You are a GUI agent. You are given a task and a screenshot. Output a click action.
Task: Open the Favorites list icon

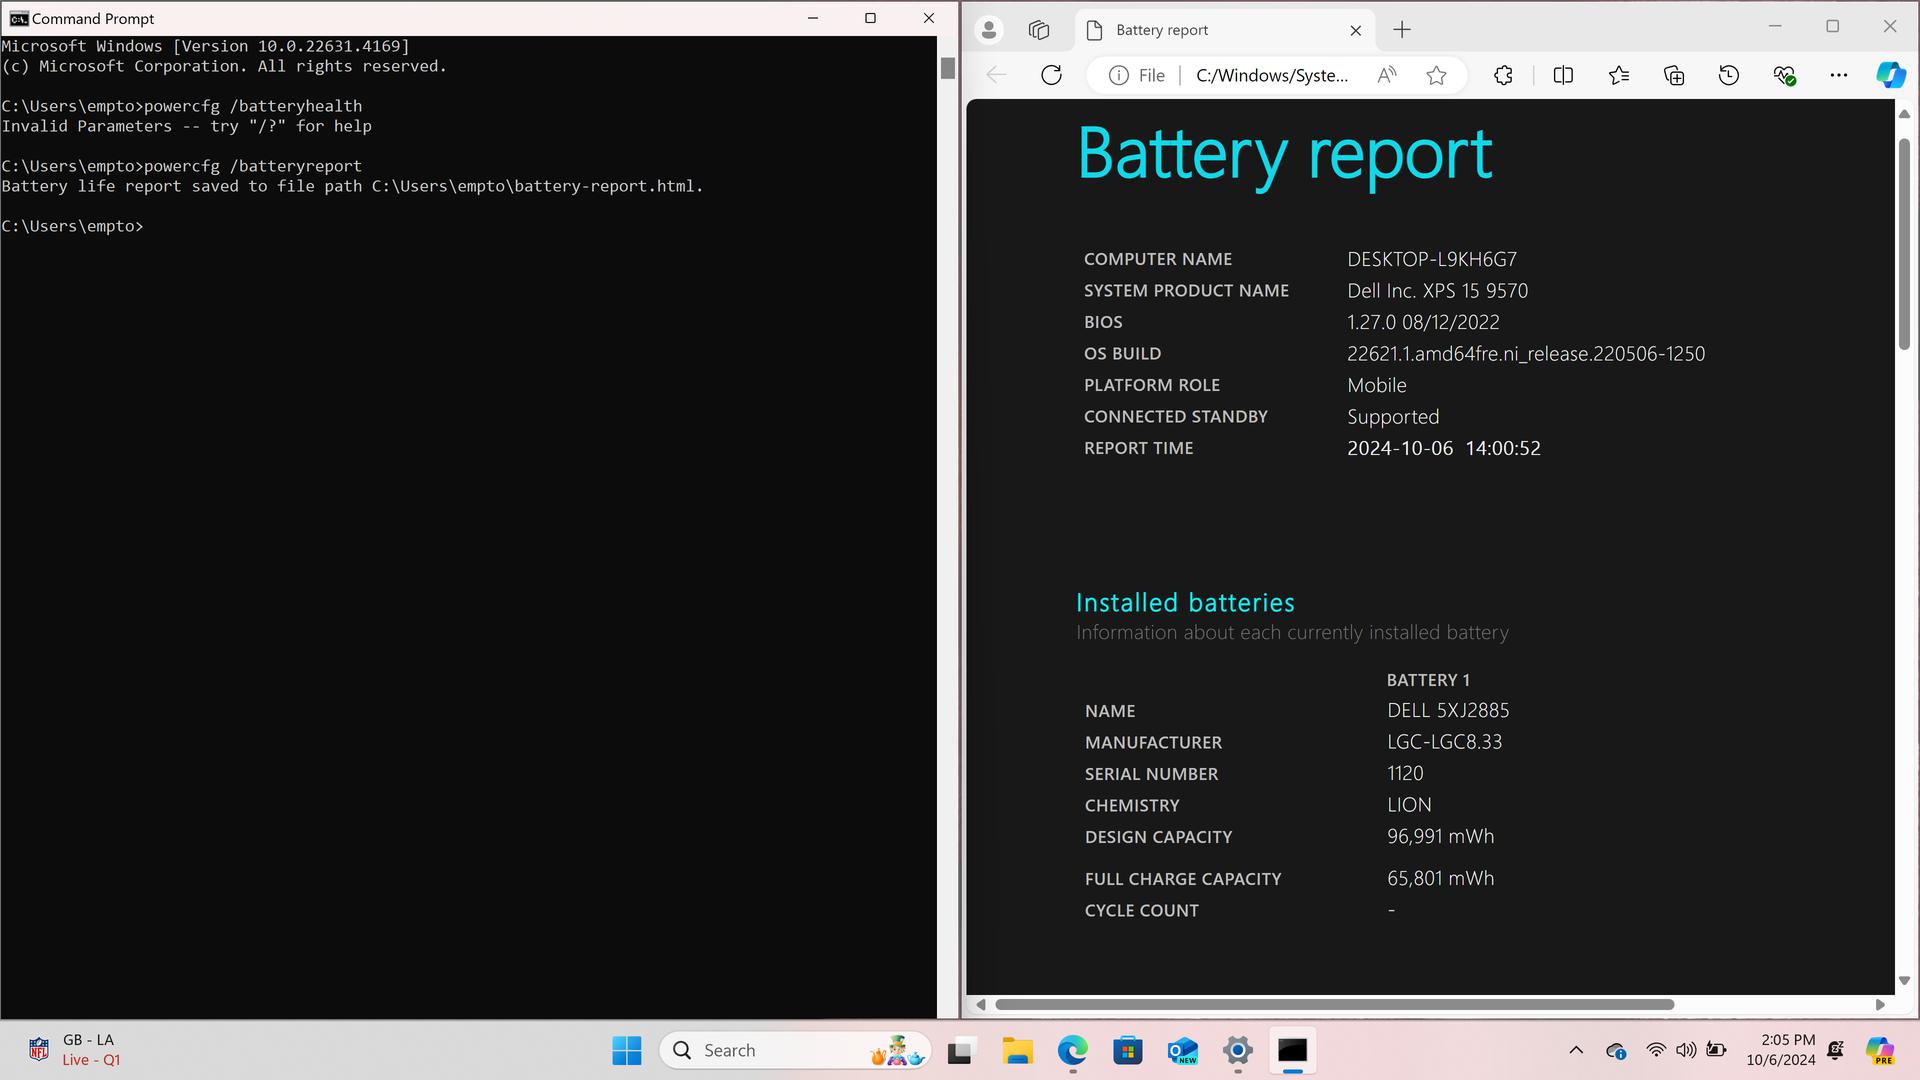coord(1619,75)
